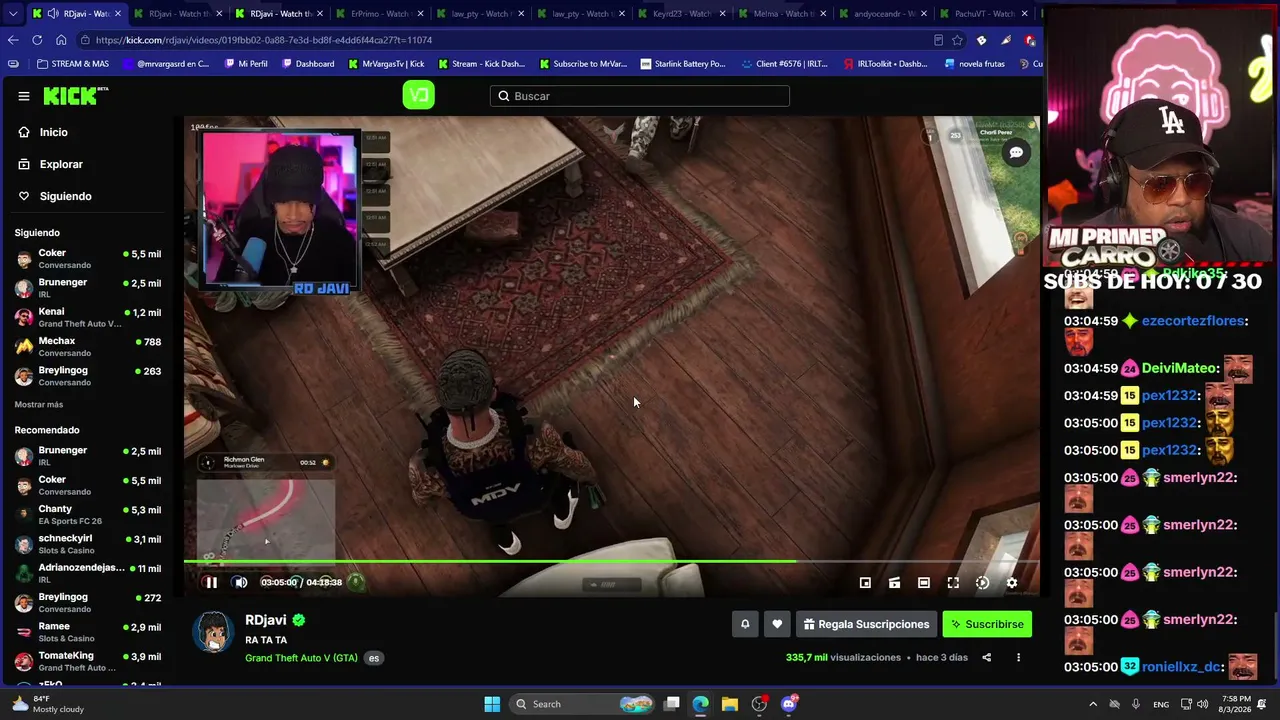This screenshot has width=1280, height=720.
Task: Open taskbar clock showing 7:58 PM
Action: (x=1236, y=704)
